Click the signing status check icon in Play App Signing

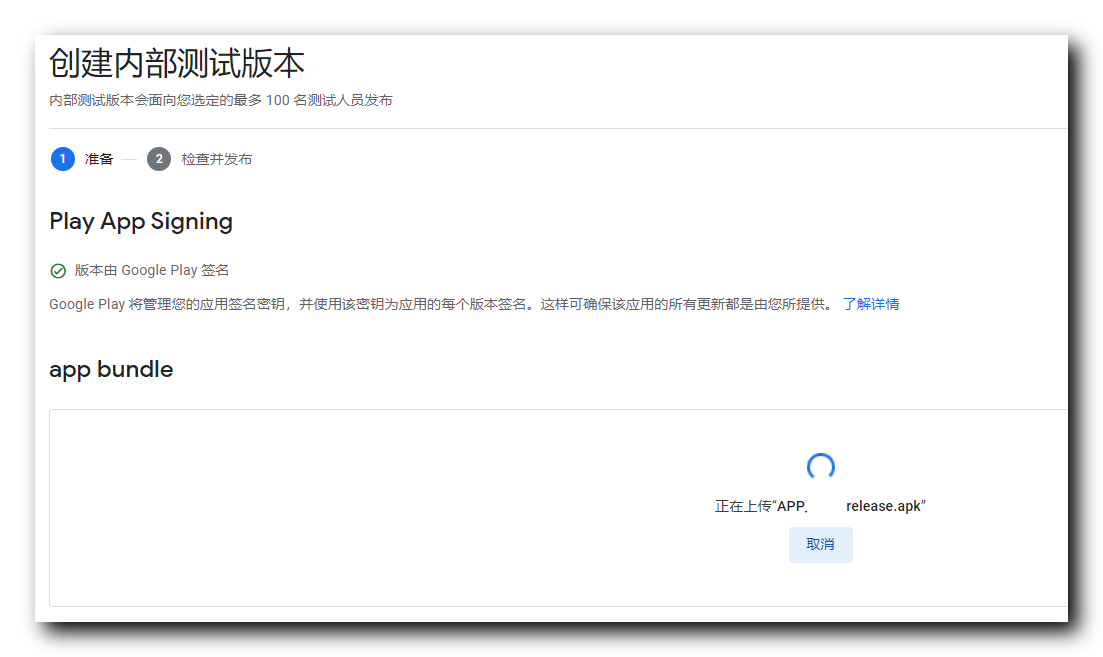click(x=56, y=269)
